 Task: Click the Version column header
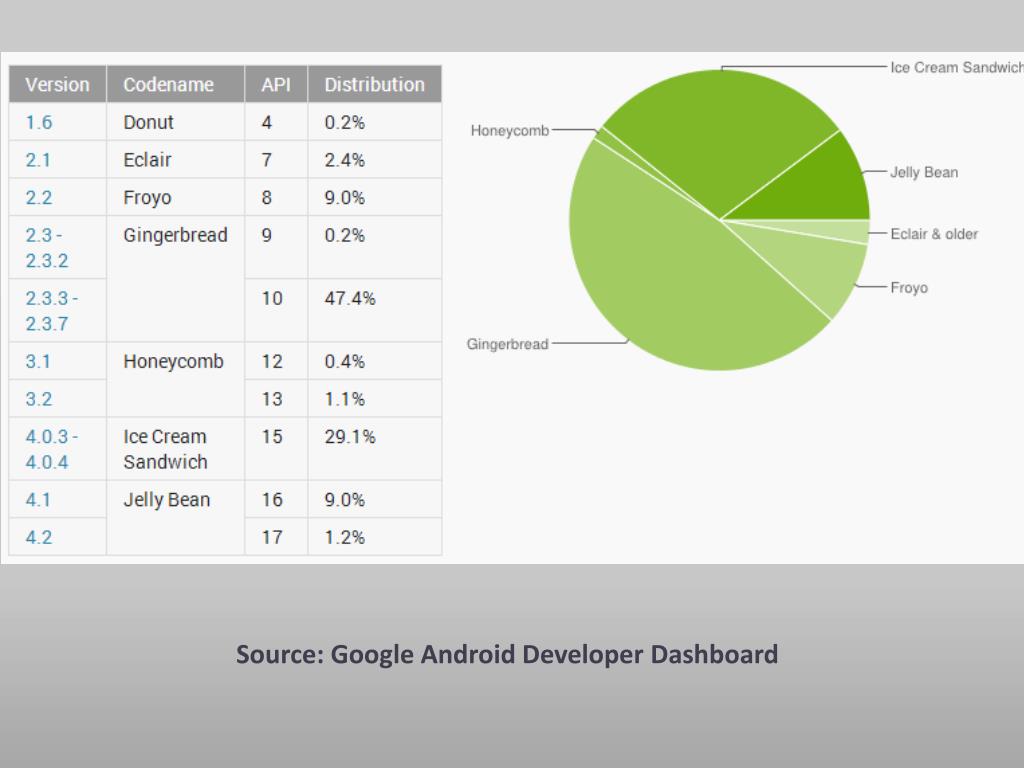[x=57, y=84]
